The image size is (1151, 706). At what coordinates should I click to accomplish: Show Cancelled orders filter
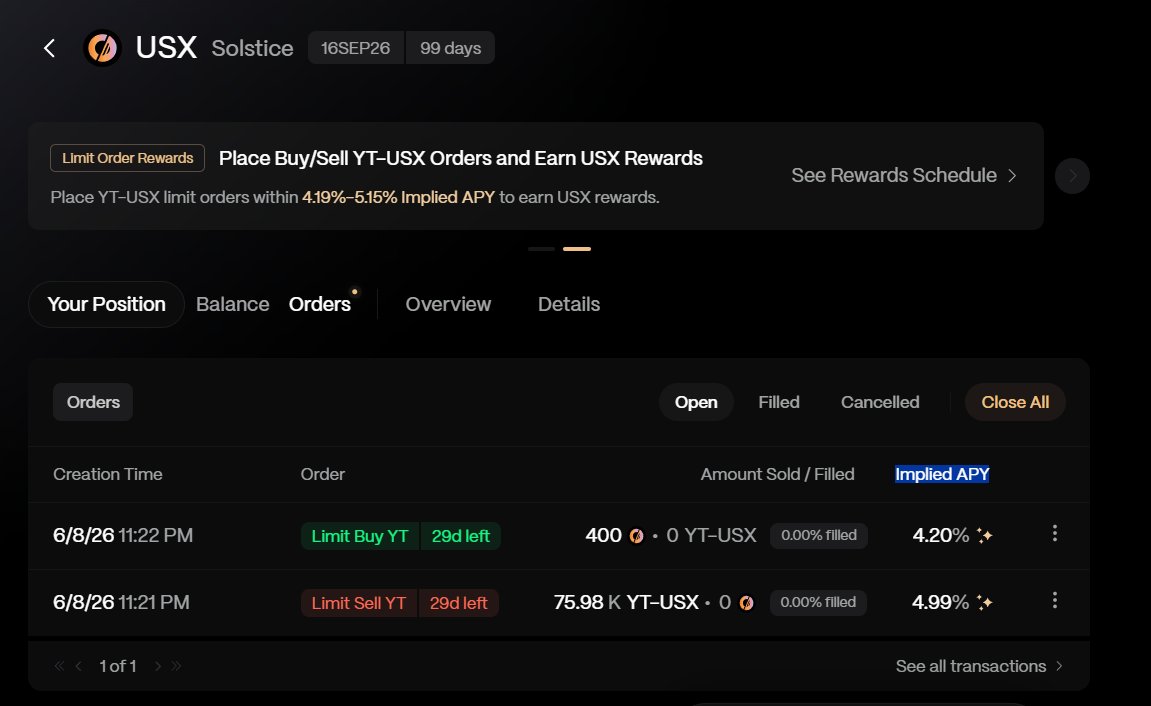coord(879,402)
